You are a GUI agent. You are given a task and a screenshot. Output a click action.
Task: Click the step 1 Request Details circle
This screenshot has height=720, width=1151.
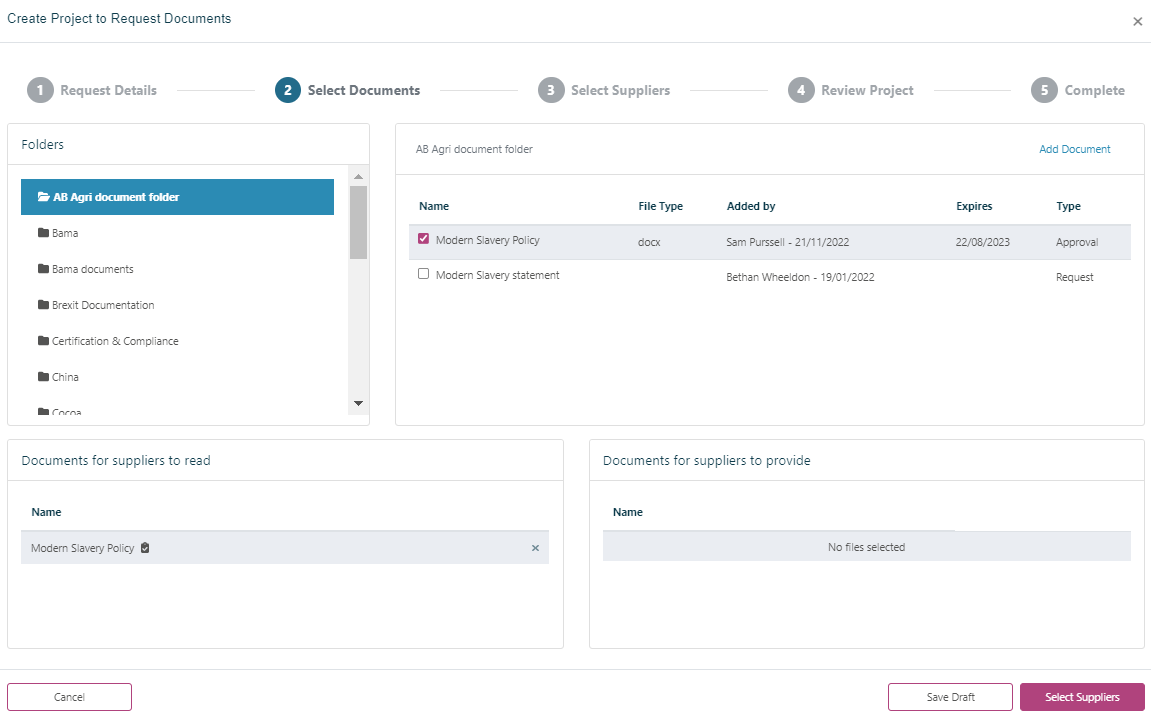coord(40,90)
